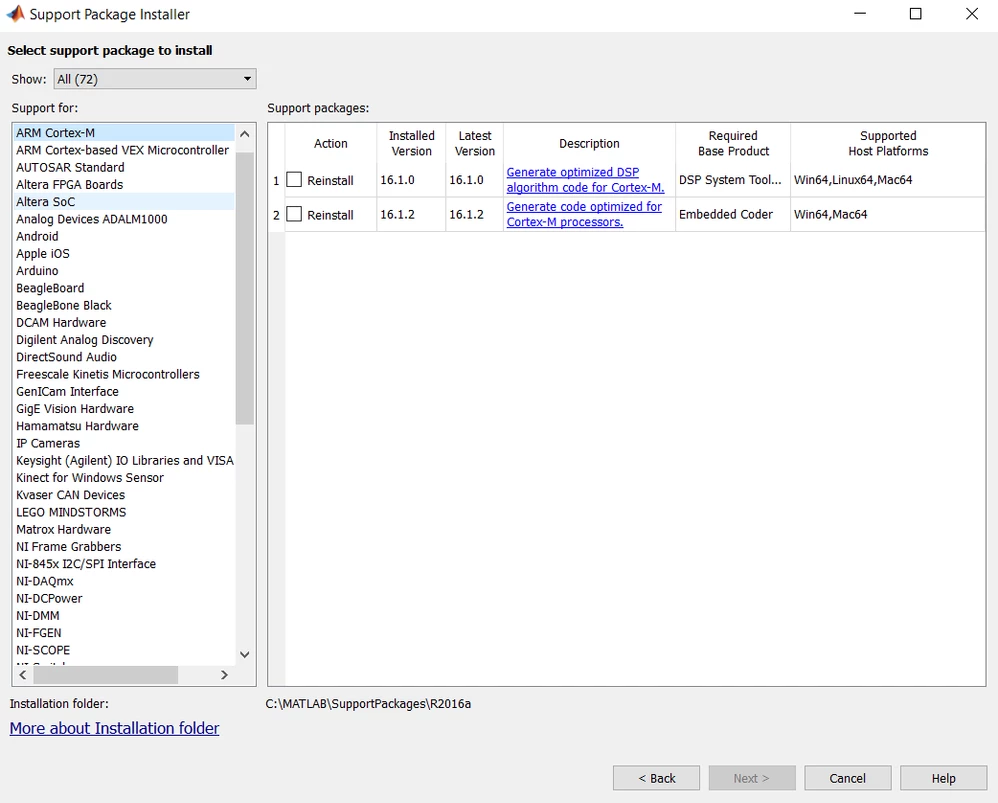998x803 pixels.
Task: Open the Generate optimized DSP algorithm code link
Action: click(x=586, y=180)
